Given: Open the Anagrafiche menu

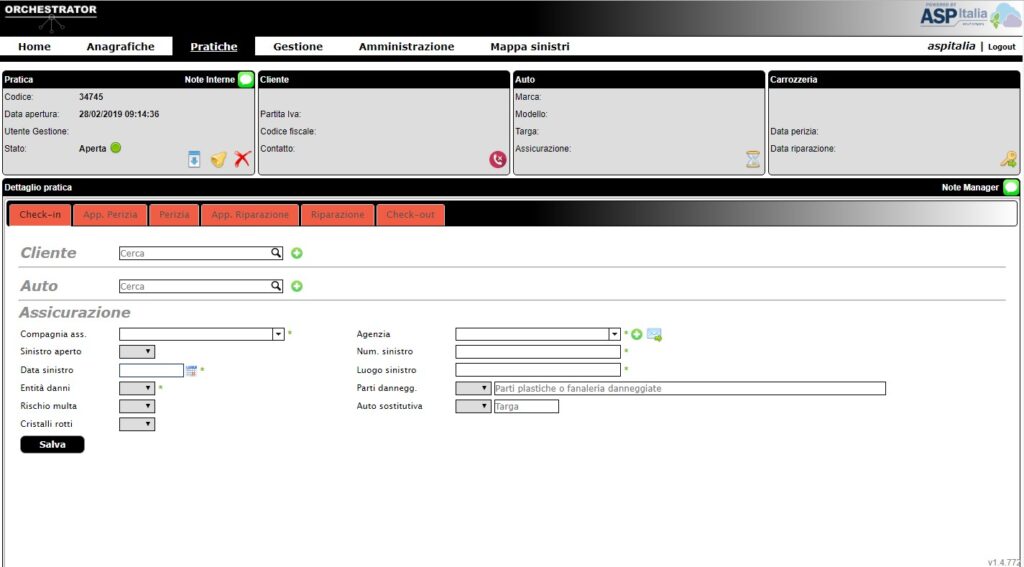Looking at the screenshot, I should point(120,47).
